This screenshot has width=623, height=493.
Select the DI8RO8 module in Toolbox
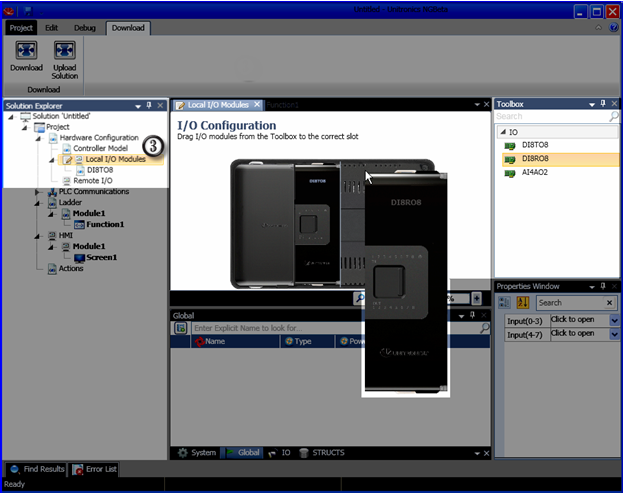534,158
